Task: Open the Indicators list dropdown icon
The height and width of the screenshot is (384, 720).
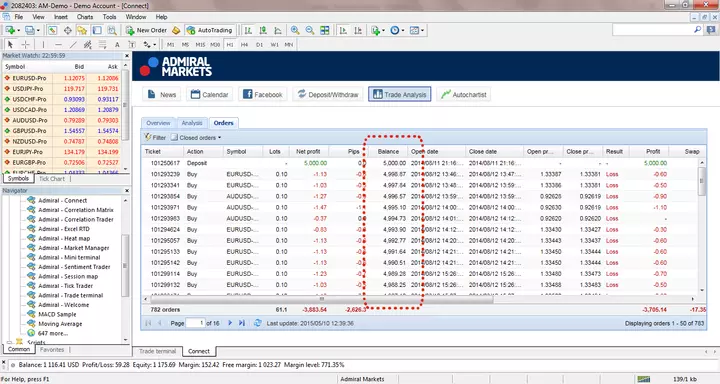Action: (377, 30)
